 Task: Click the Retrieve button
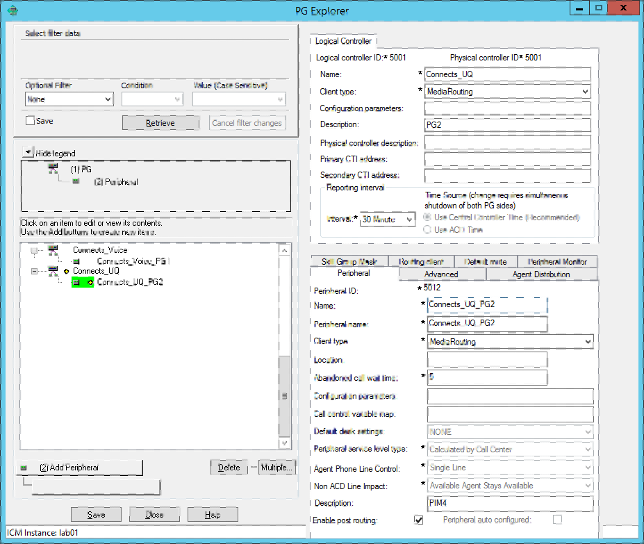(x=161, y=123)
